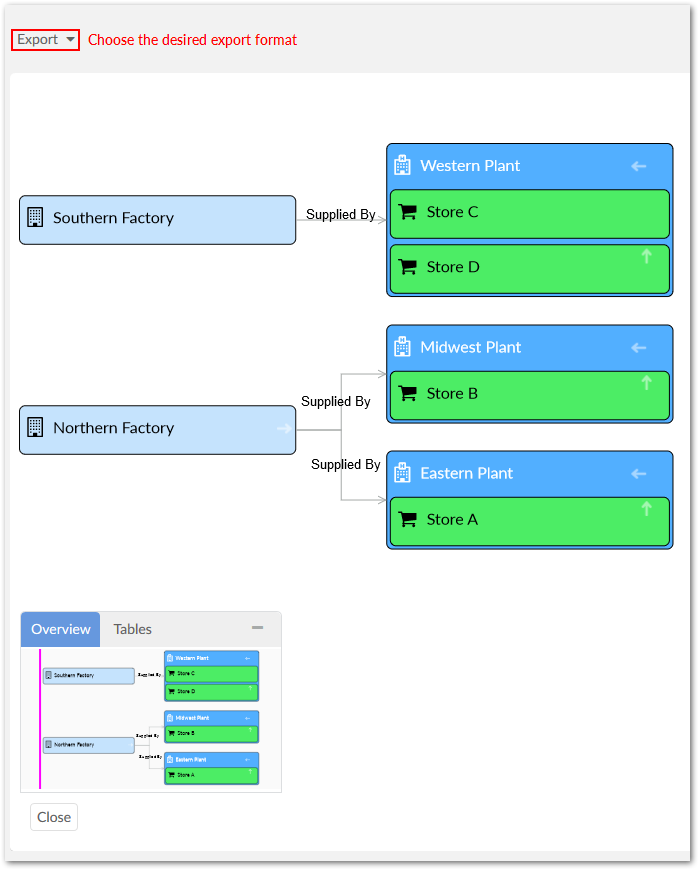Click the overview diagram thumbnail
The image size is (699, 870).
click(150, 718)
